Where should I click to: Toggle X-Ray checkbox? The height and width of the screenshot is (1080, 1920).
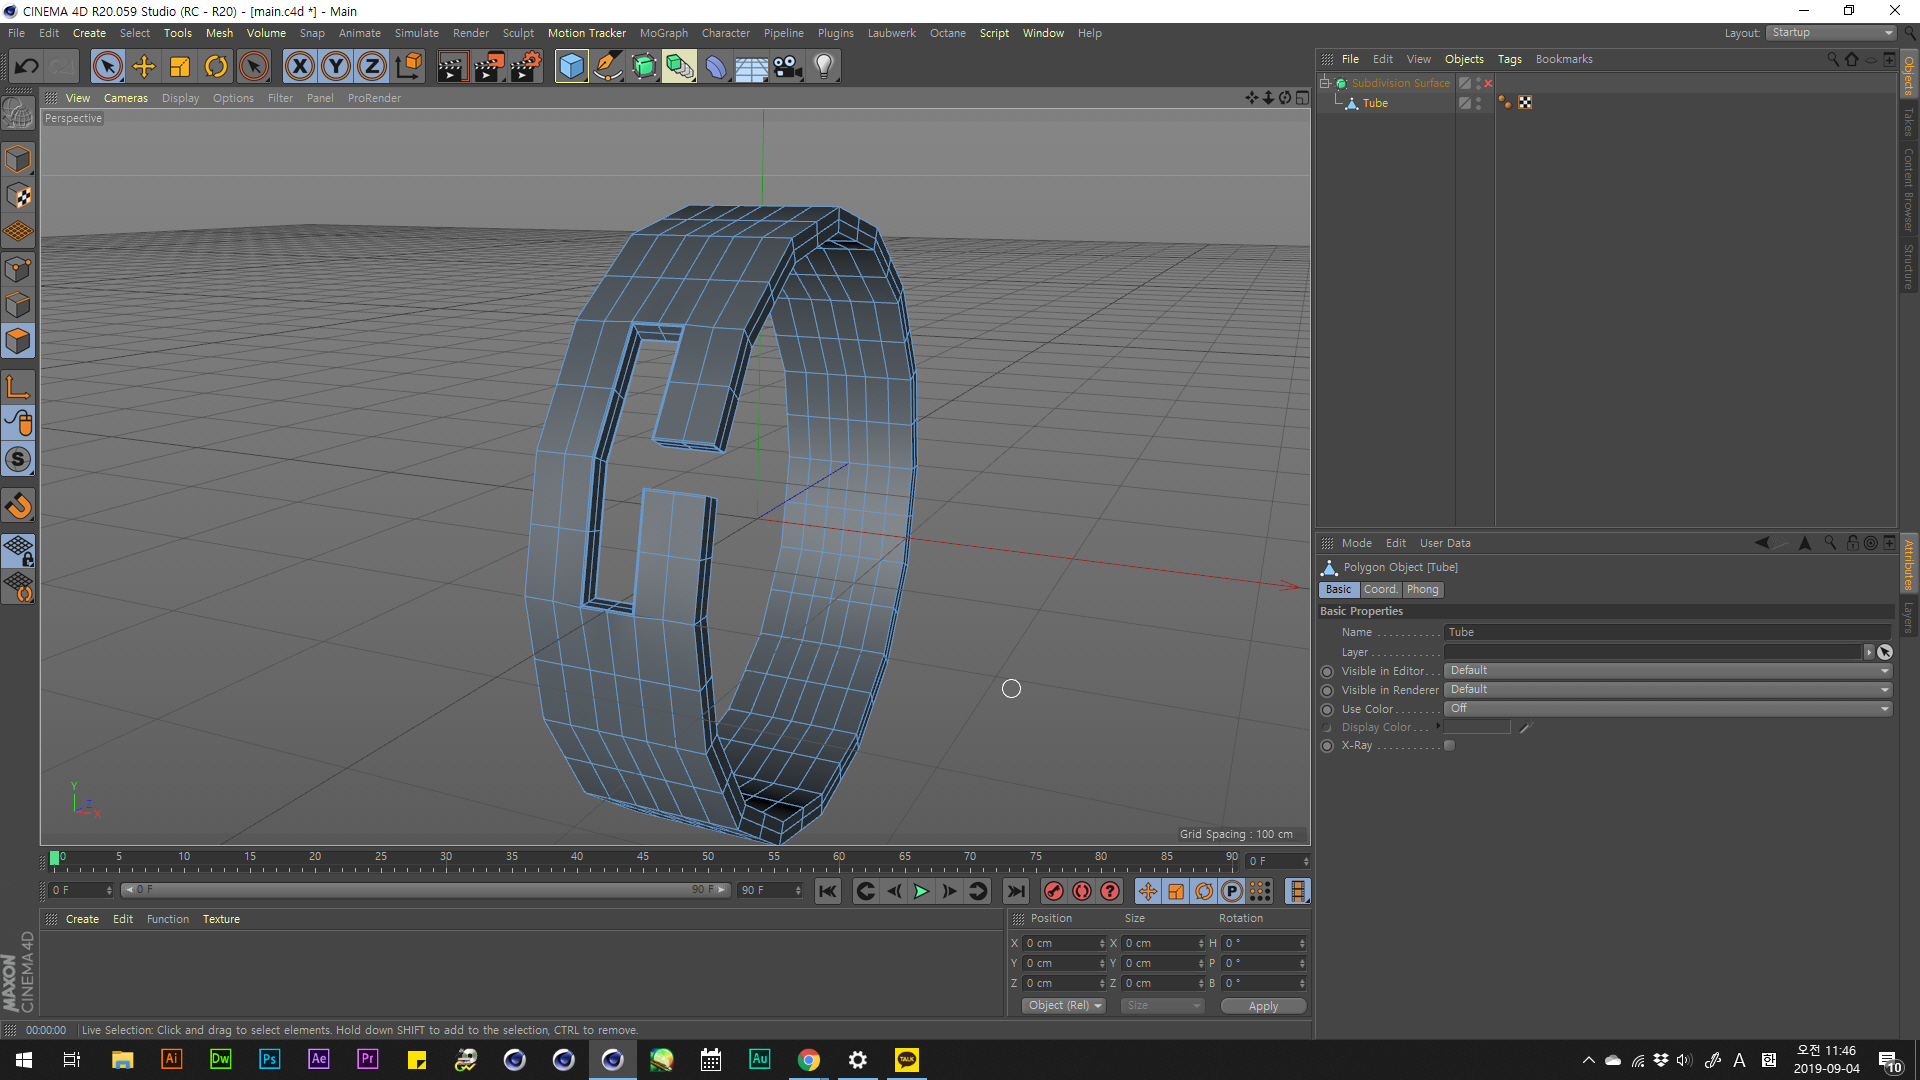[1449, 746]
